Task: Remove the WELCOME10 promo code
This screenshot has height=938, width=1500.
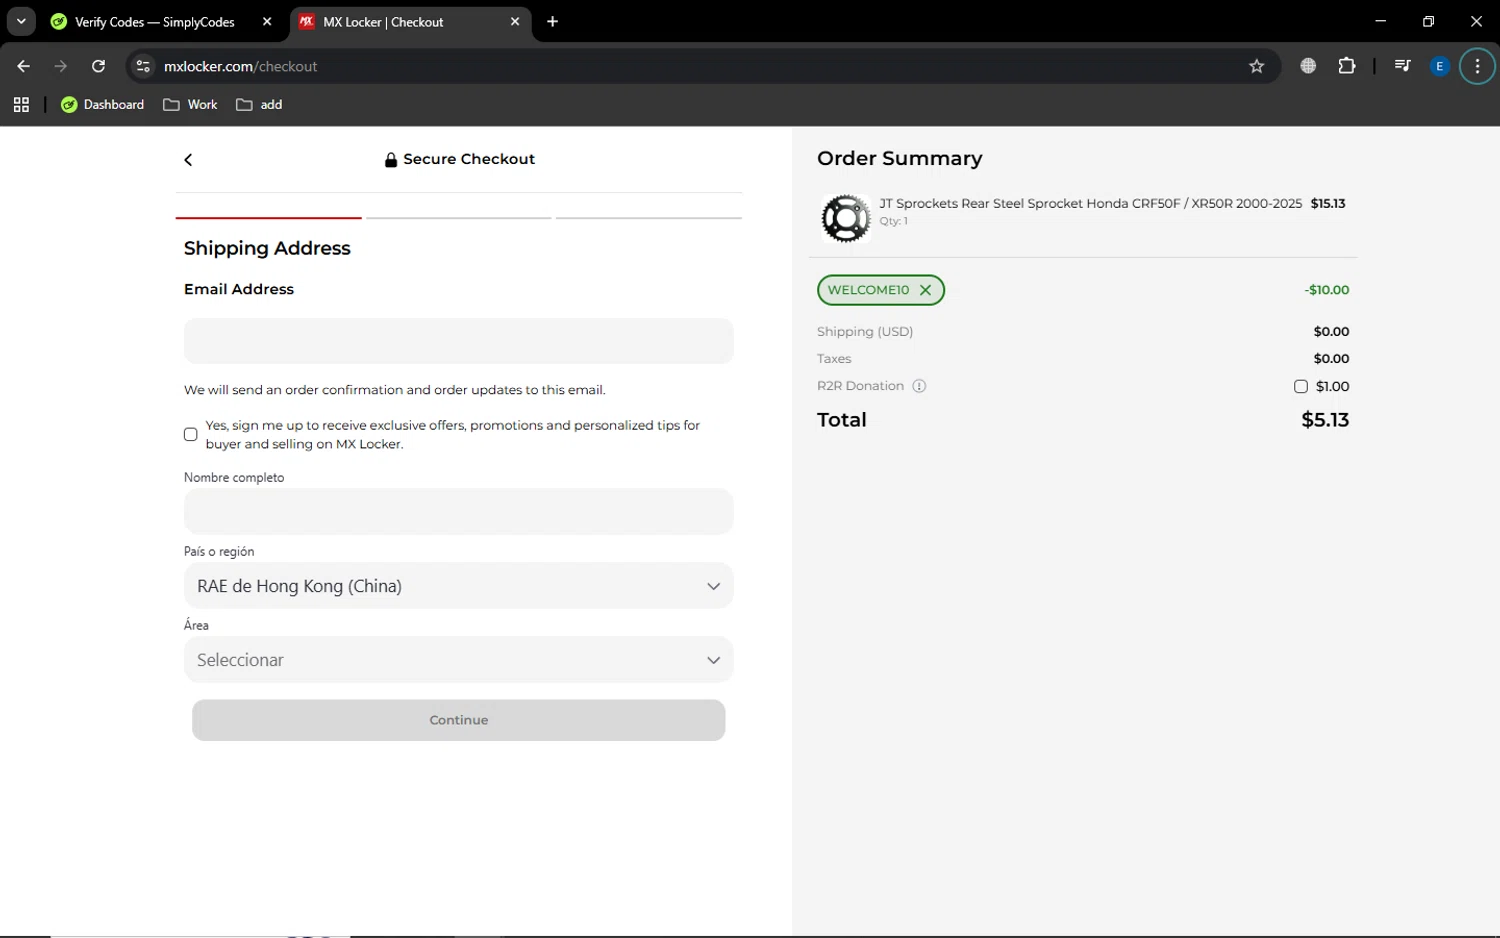Action: tap(925, 290)
